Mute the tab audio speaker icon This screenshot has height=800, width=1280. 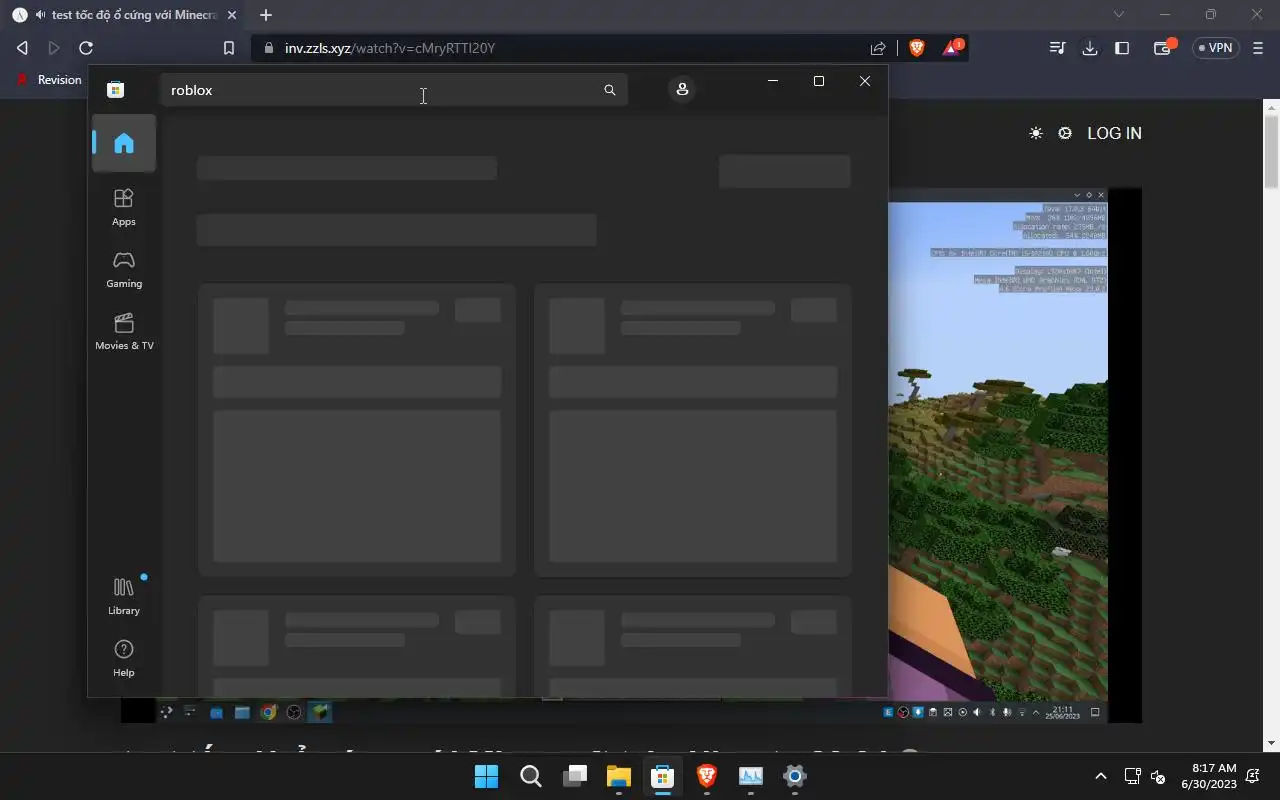tap(40, 15)
